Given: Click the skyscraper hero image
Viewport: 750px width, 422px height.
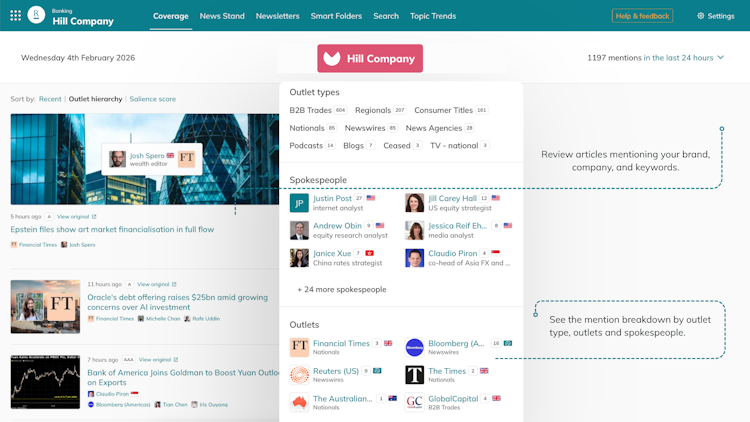Looking at the screenshot, I should [144, 159].
